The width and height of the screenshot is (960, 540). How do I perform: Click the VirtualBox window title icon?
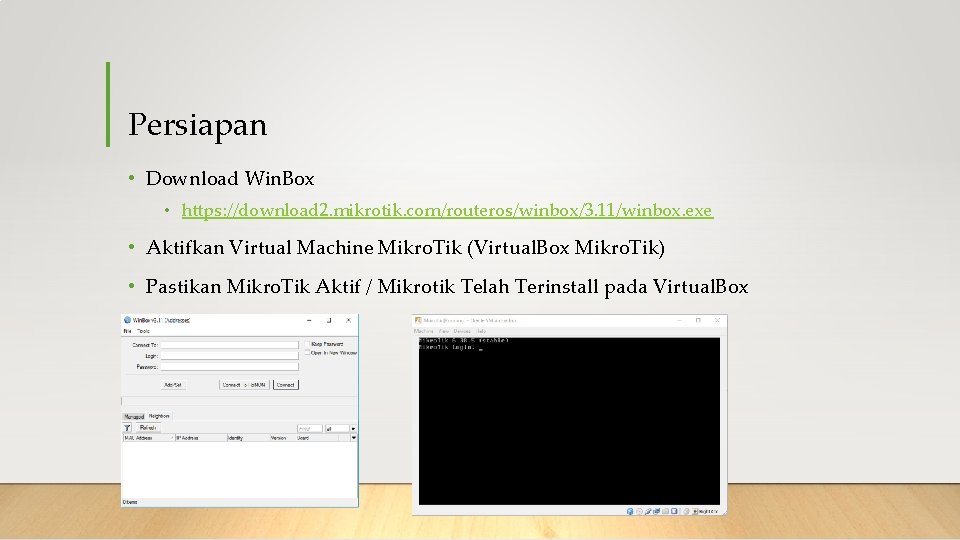pos(418,320)
